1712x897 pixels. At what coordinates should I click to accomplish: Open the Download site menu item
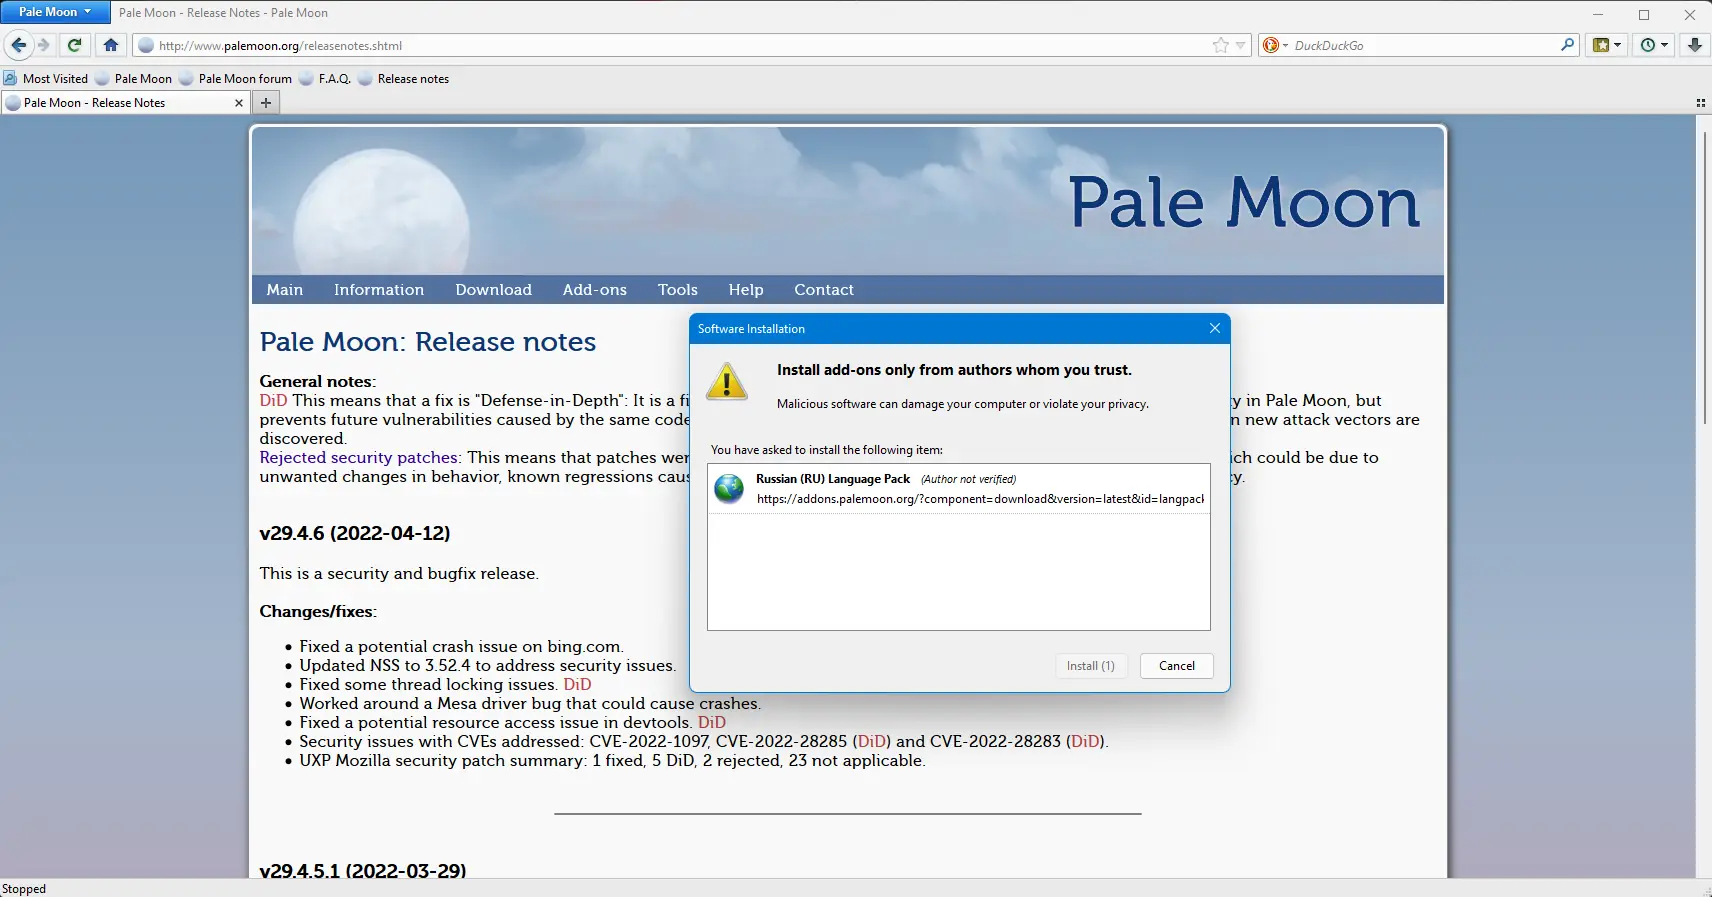494,290
